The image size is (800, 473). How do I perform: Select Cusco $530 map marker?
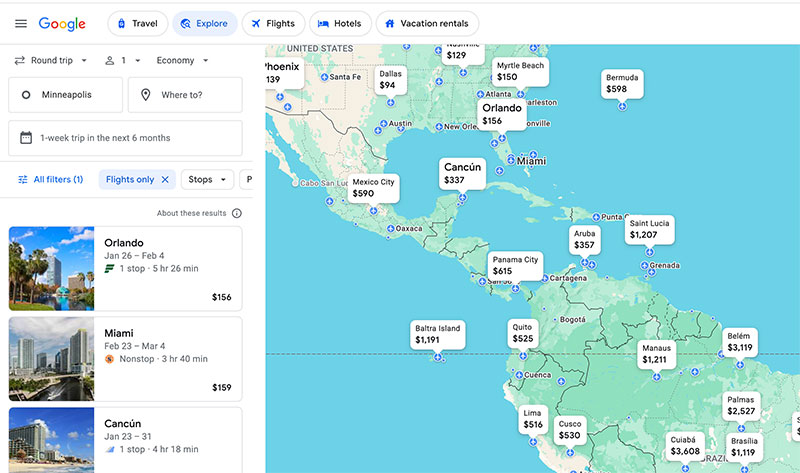click(x=569, y=430)
